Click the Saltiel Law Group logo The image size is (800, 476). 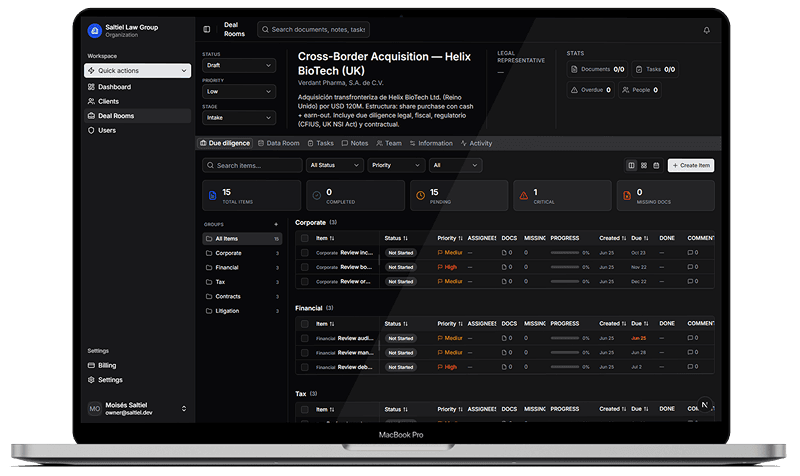[x=94, y=31]
